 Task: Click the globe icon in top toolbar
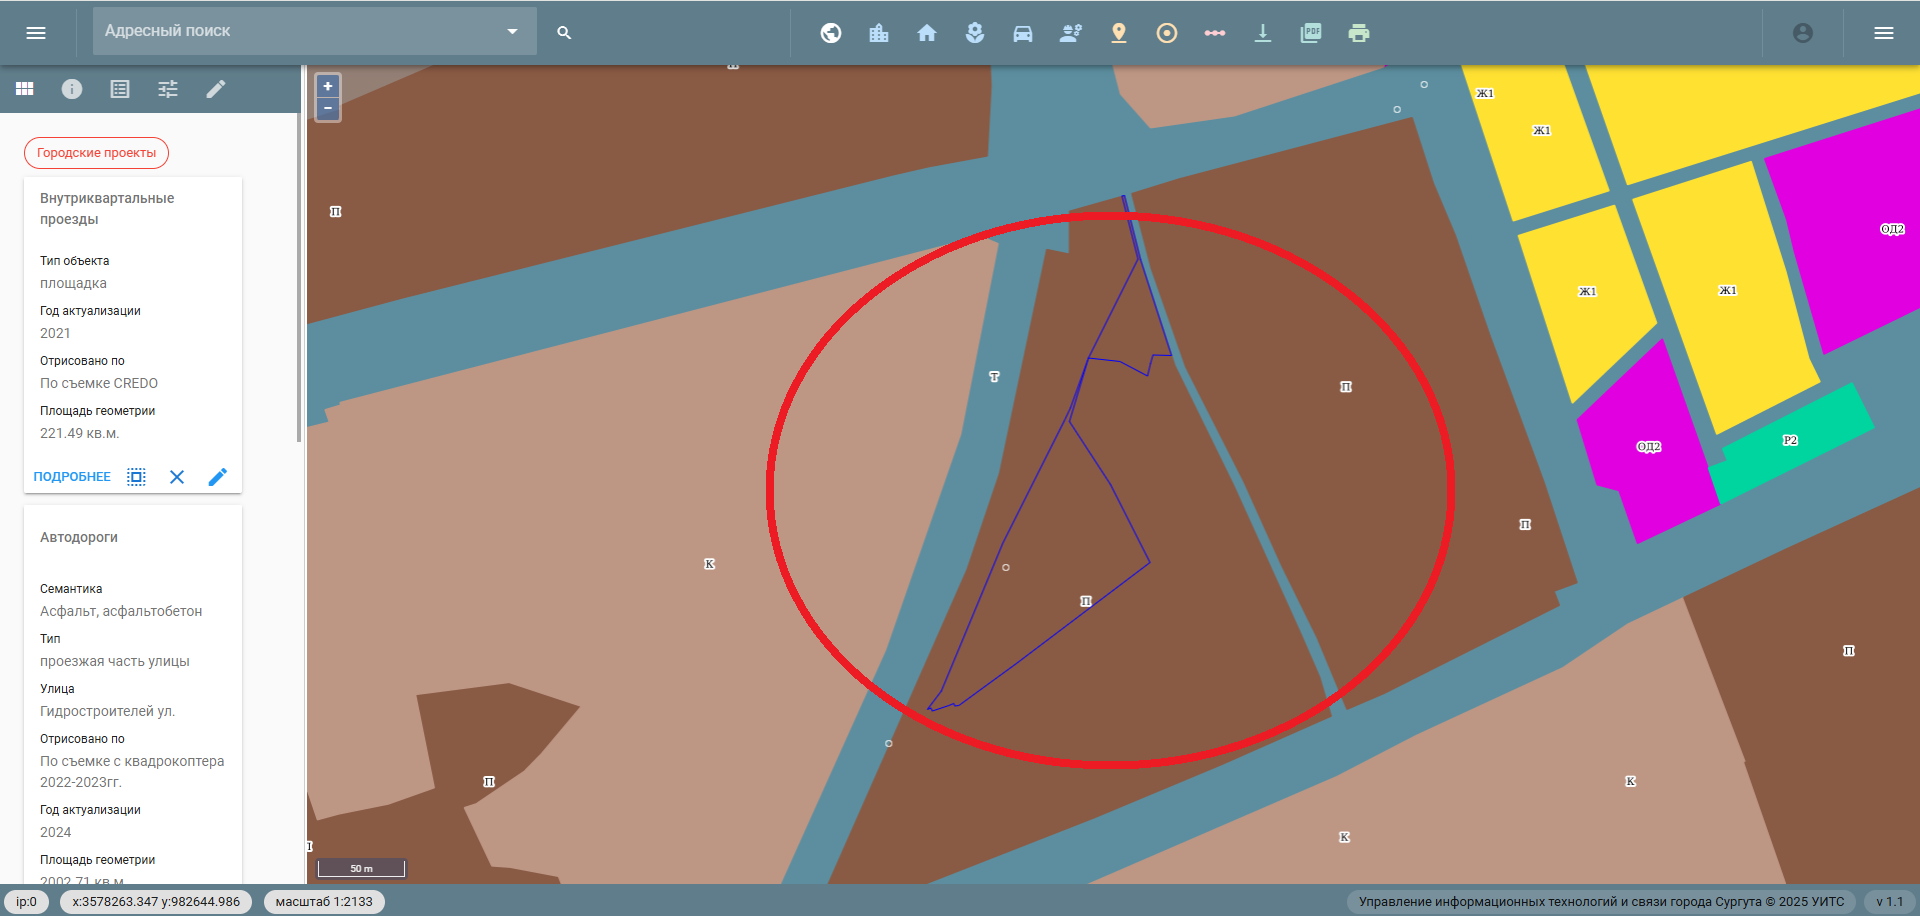[830, 33]
